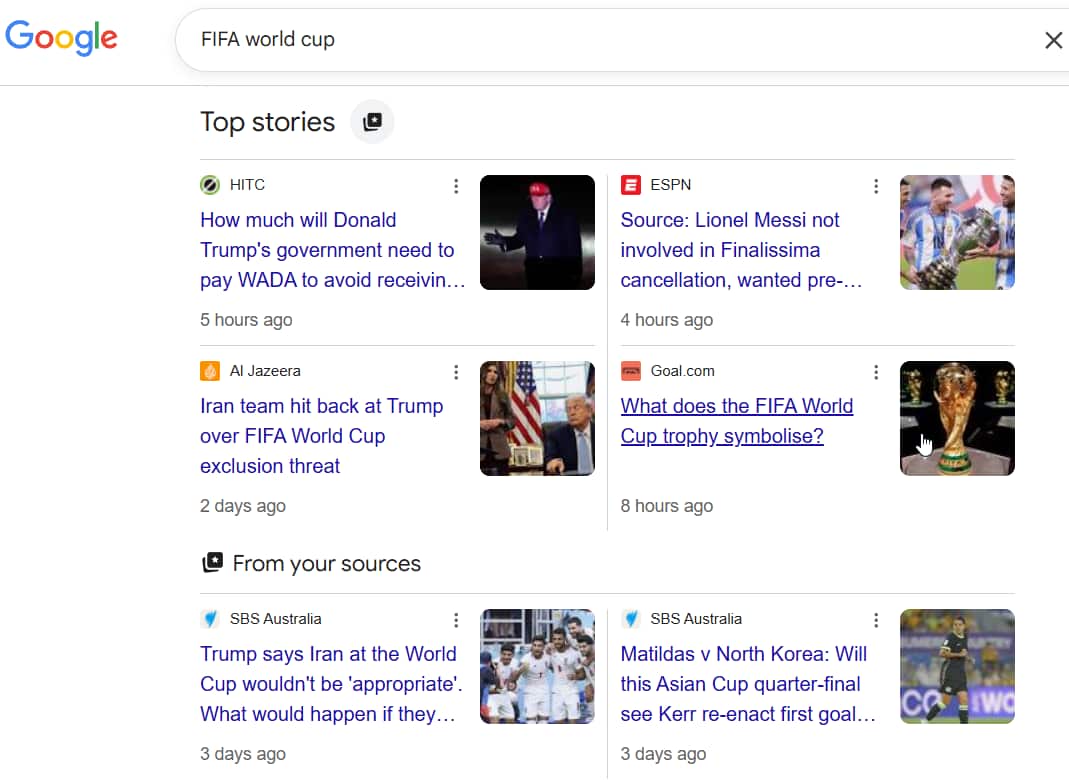Select the ESPN publisher icon
This screenshot has height=780, width=1069.
coord(630,185)
